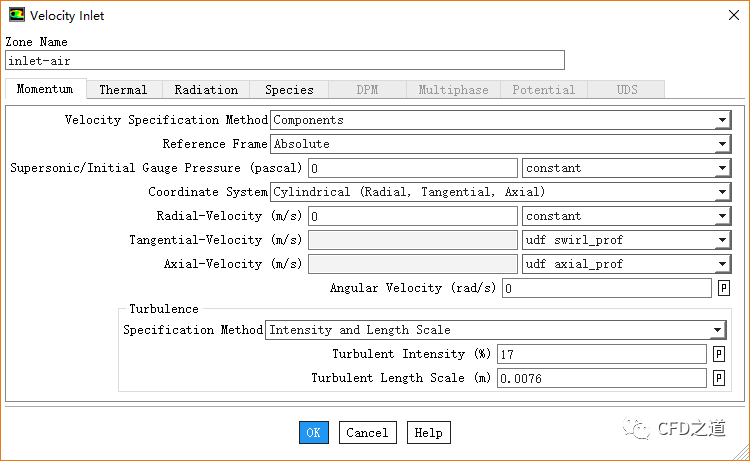Switch to the Thermal tab
The height and width of the screenshot is (461, 750).
123,90
